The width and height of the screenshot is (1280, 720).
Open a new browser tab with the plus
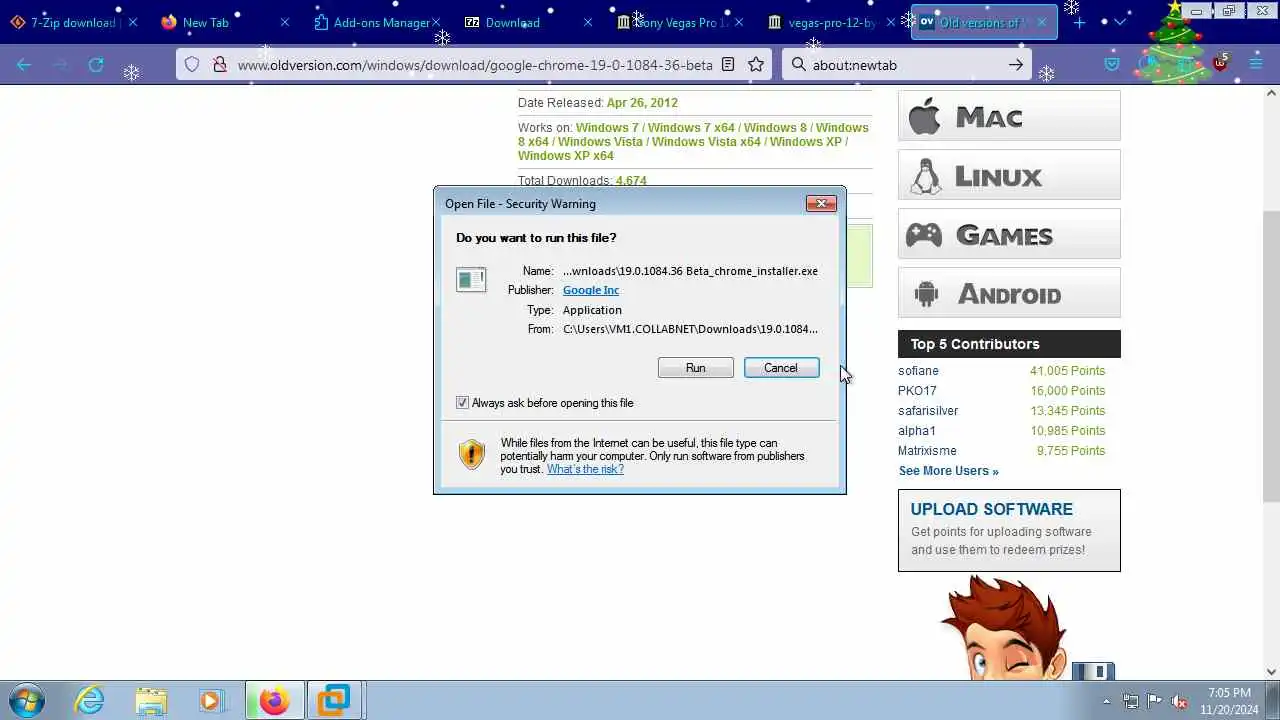click(1079, 22)
